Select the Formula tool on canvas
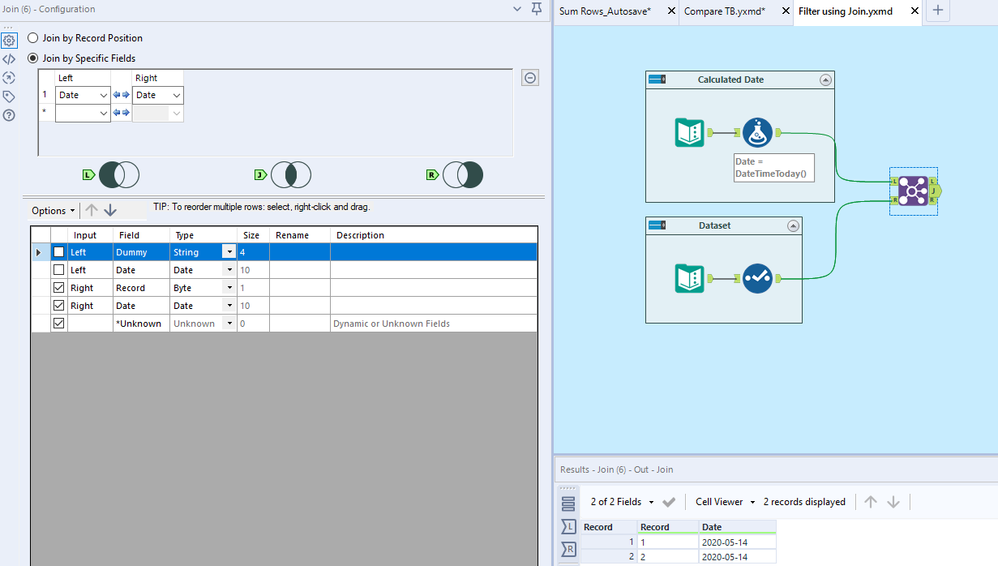998x566 pixels. click(x=757, y=132)
